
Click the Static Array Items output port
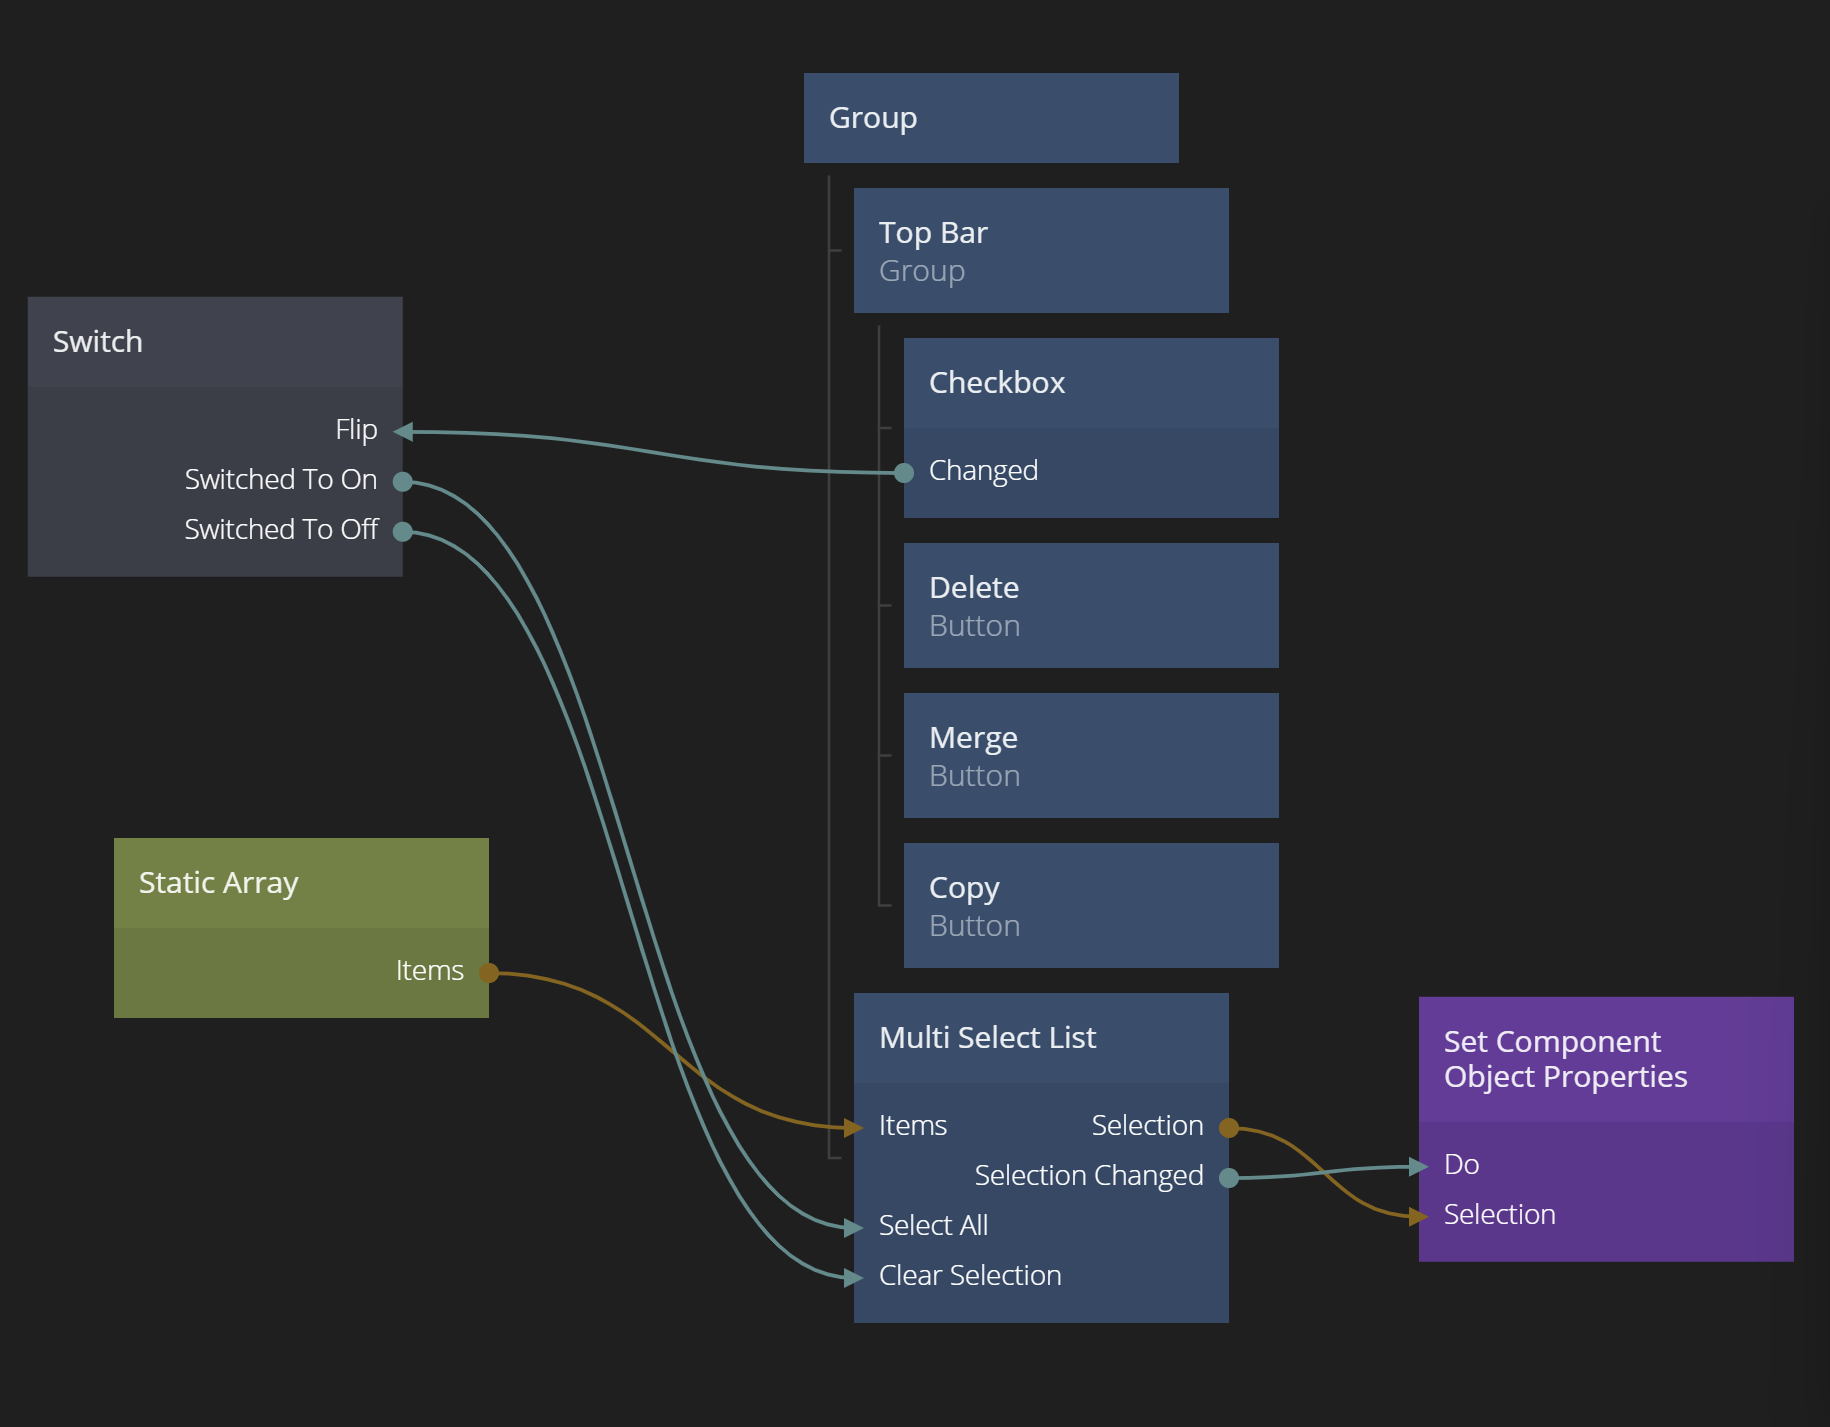pyautogui.click(x=489, y=973)
